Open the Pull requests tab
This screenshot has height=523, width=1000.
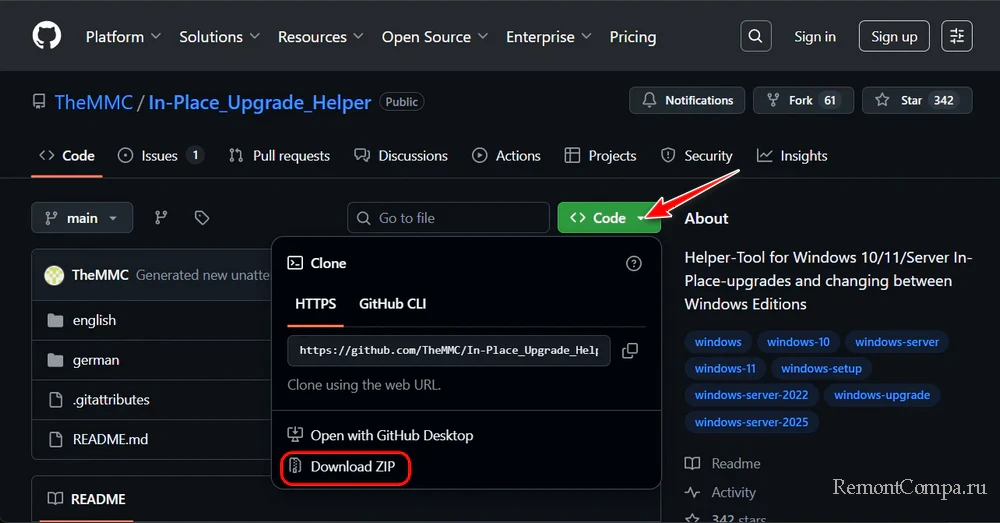(279, 156)
